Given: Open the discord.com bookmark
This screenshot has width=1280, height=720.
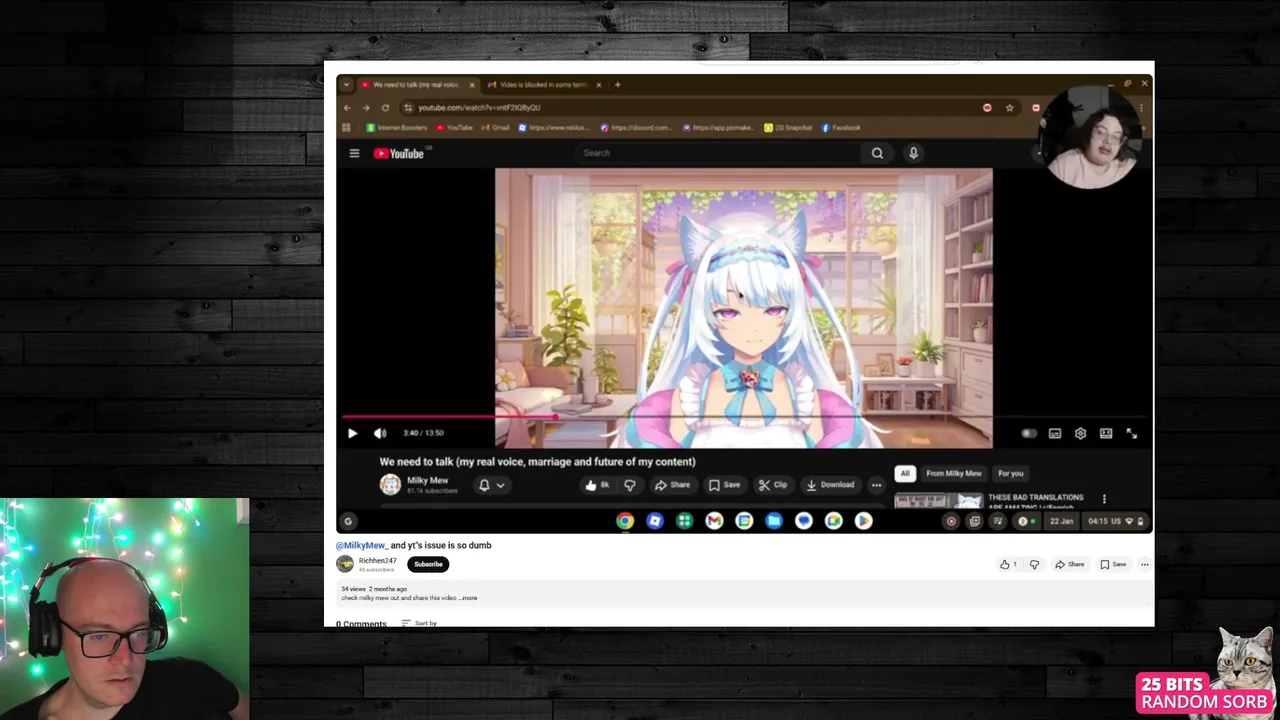Looking at the screenshot, I should tap(636, 128).
